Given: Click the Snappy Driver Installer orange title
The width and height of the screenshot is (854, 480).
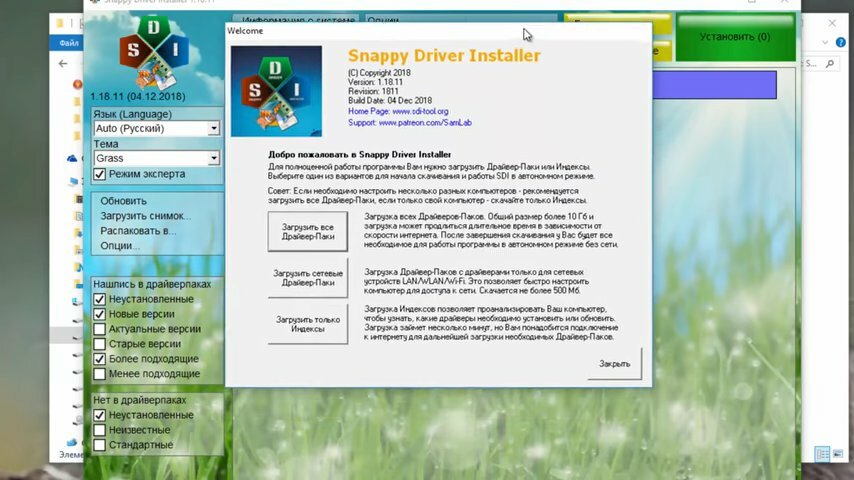Looking at the screenshot, I should (444, 56).
